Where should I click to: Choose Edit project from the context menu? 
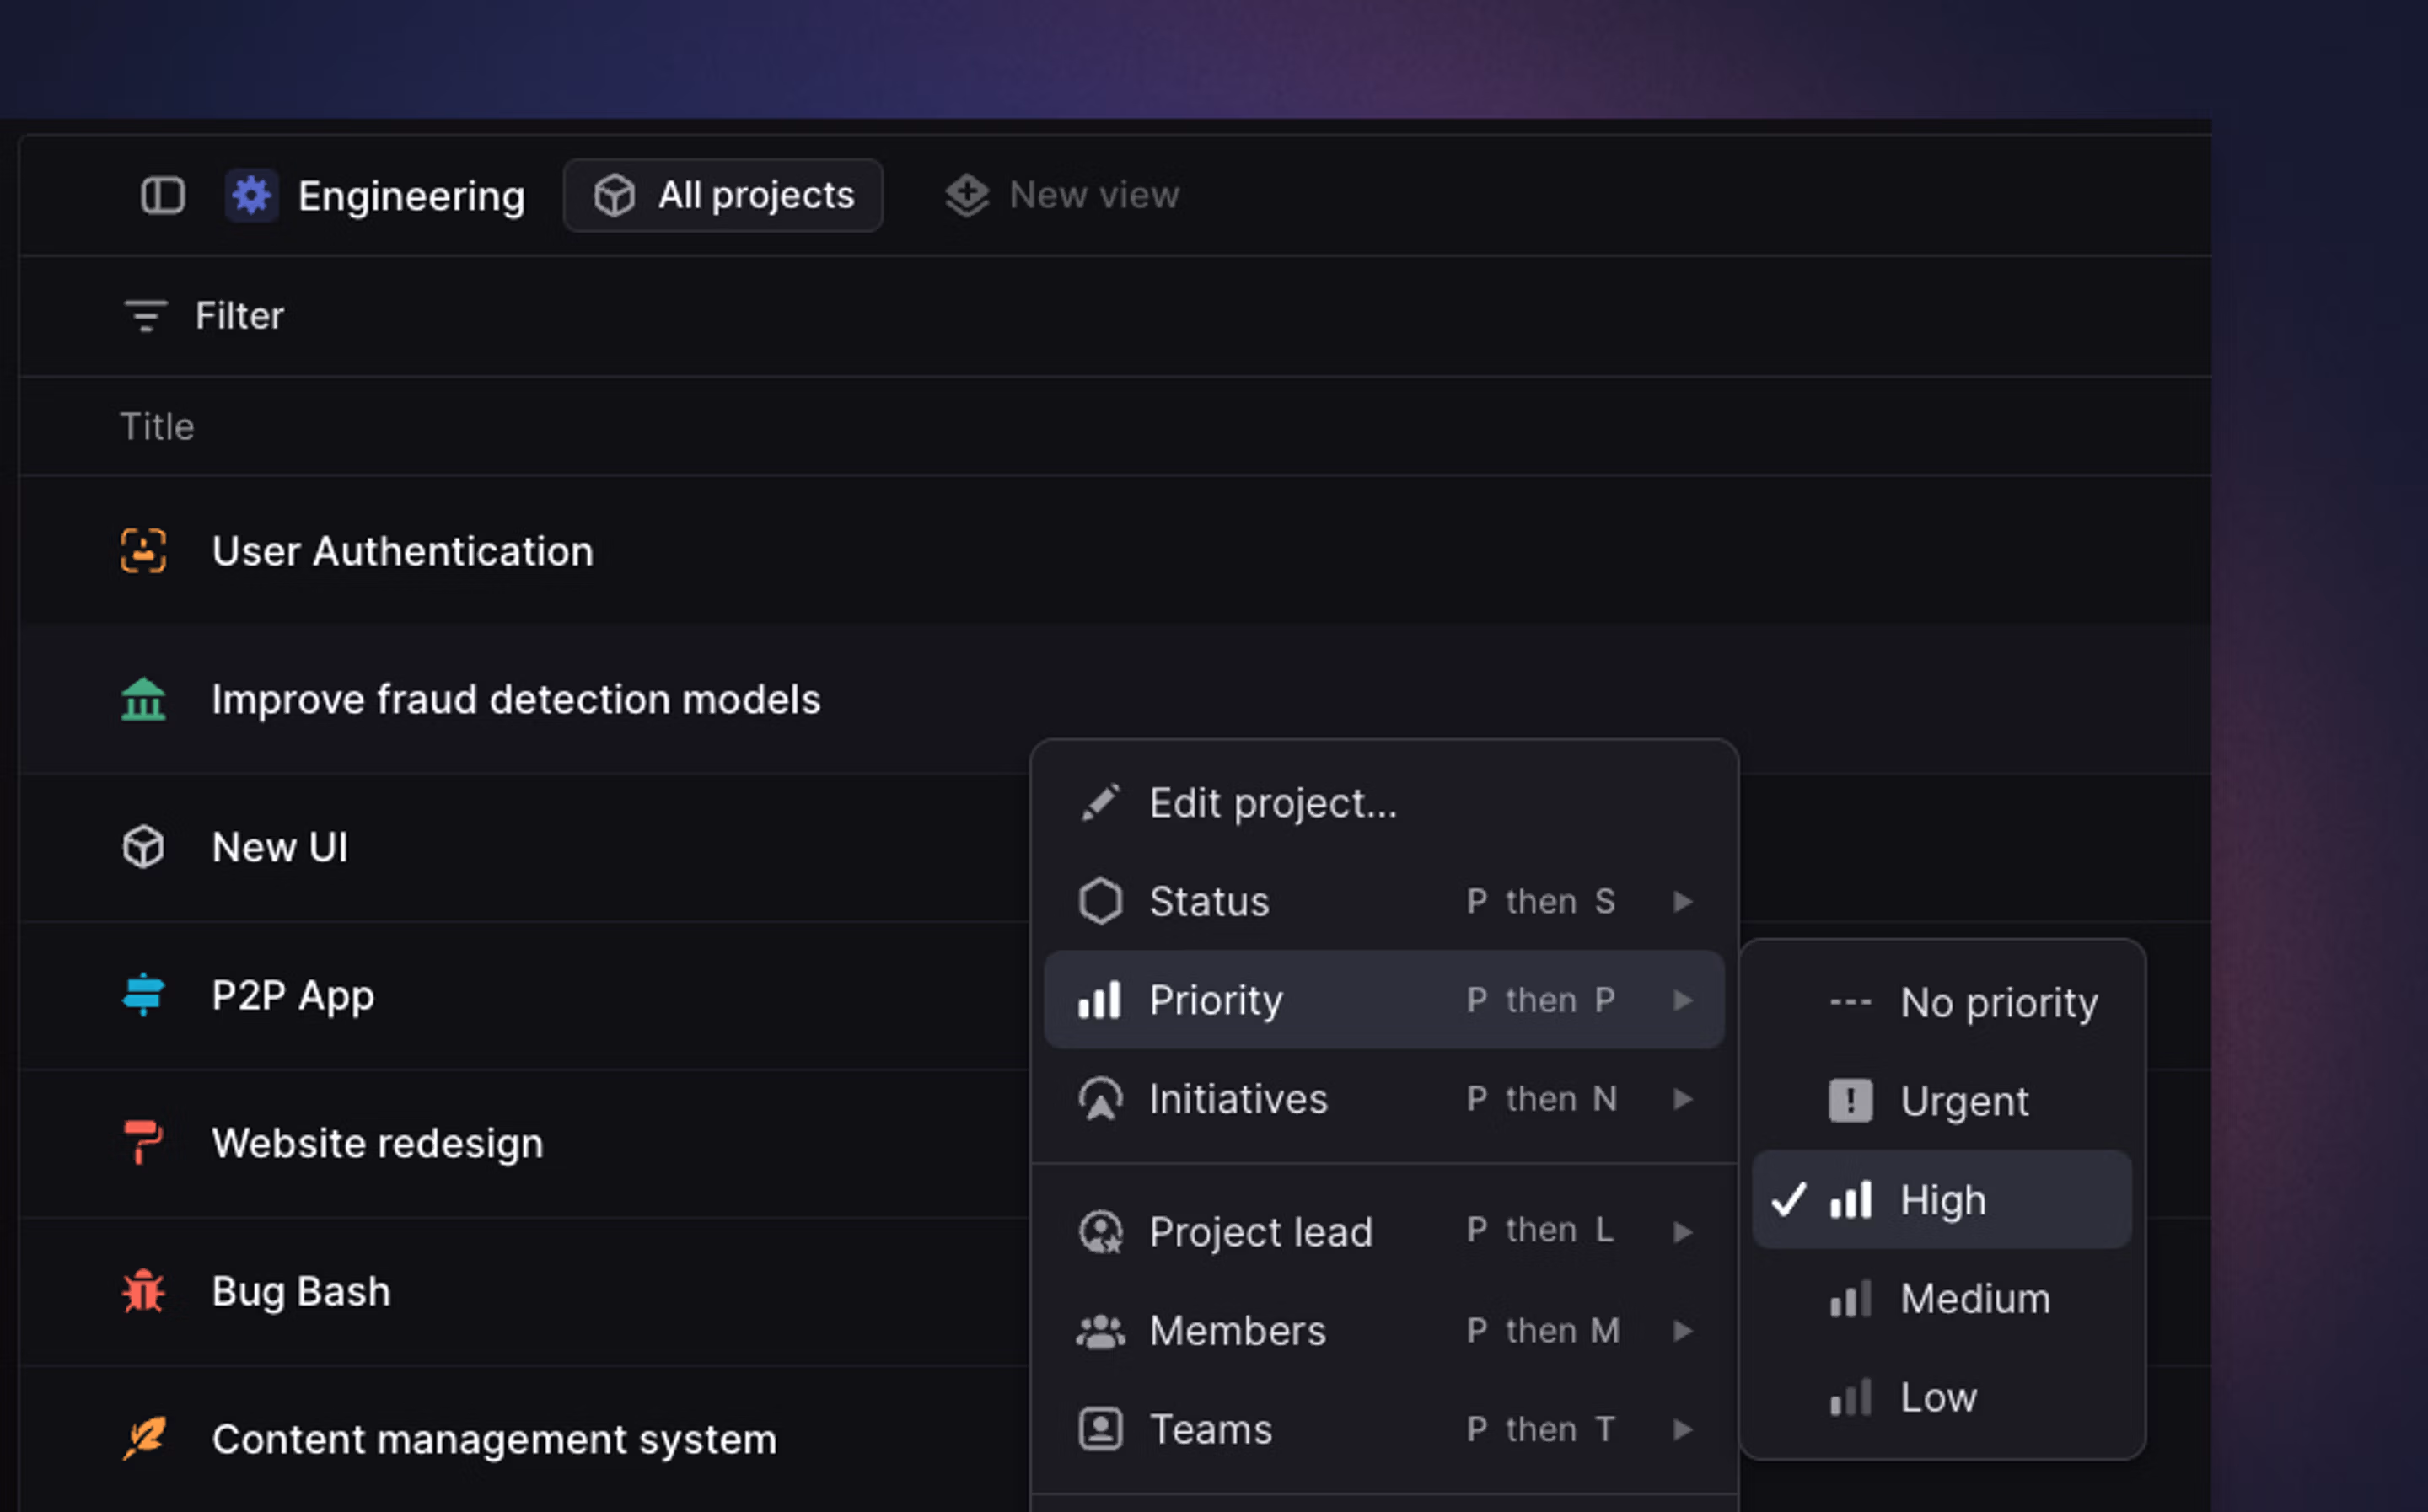(1273, 802)
